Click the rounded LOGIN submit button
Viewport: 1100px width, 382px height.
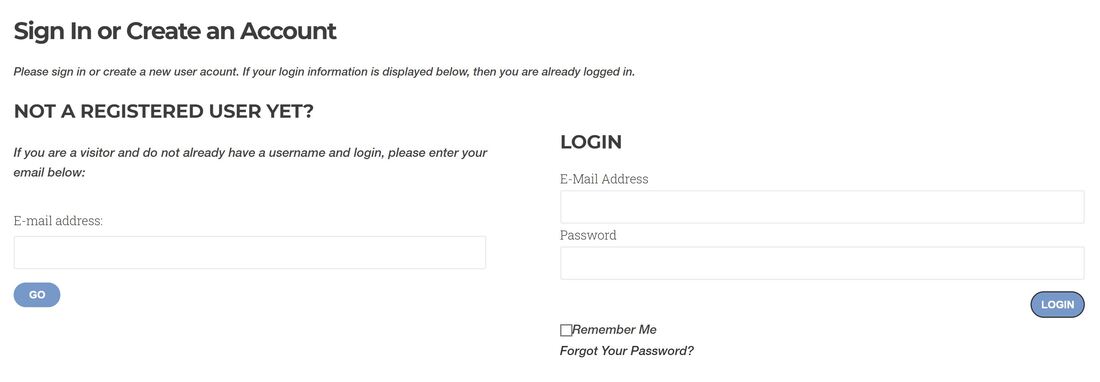tap(1057, 305)
